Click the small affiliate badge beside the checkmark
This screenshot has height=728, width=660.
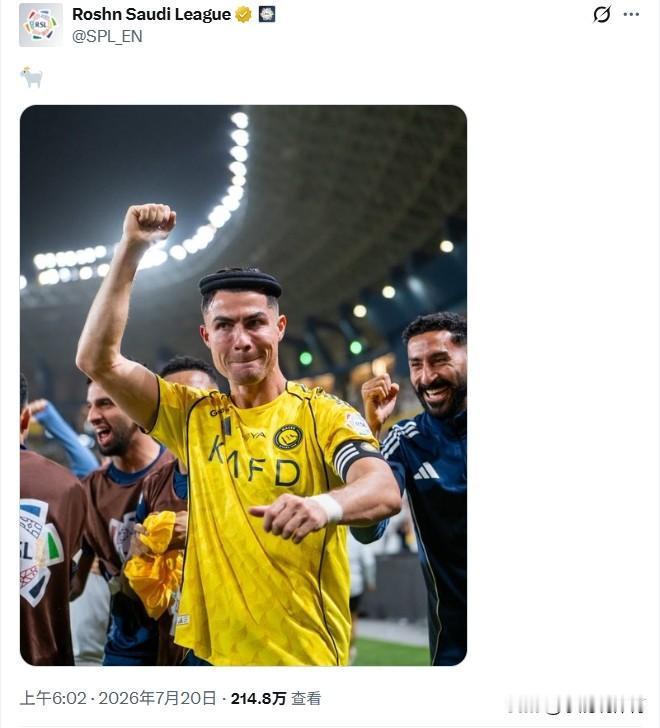pos(267,14)
